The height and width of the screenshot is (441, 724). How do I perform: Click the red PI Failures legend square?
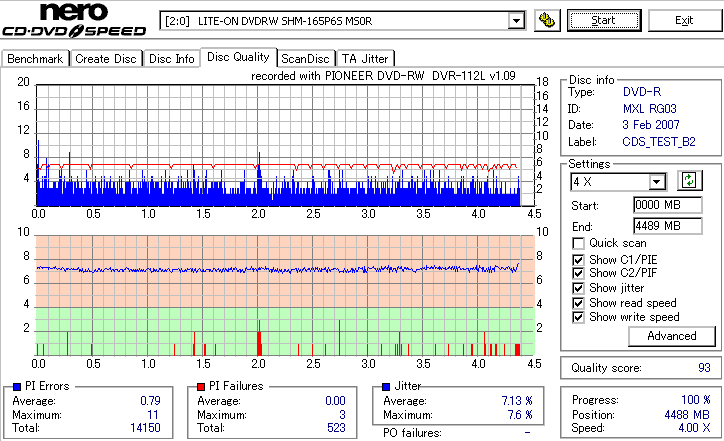pos(201,387)
